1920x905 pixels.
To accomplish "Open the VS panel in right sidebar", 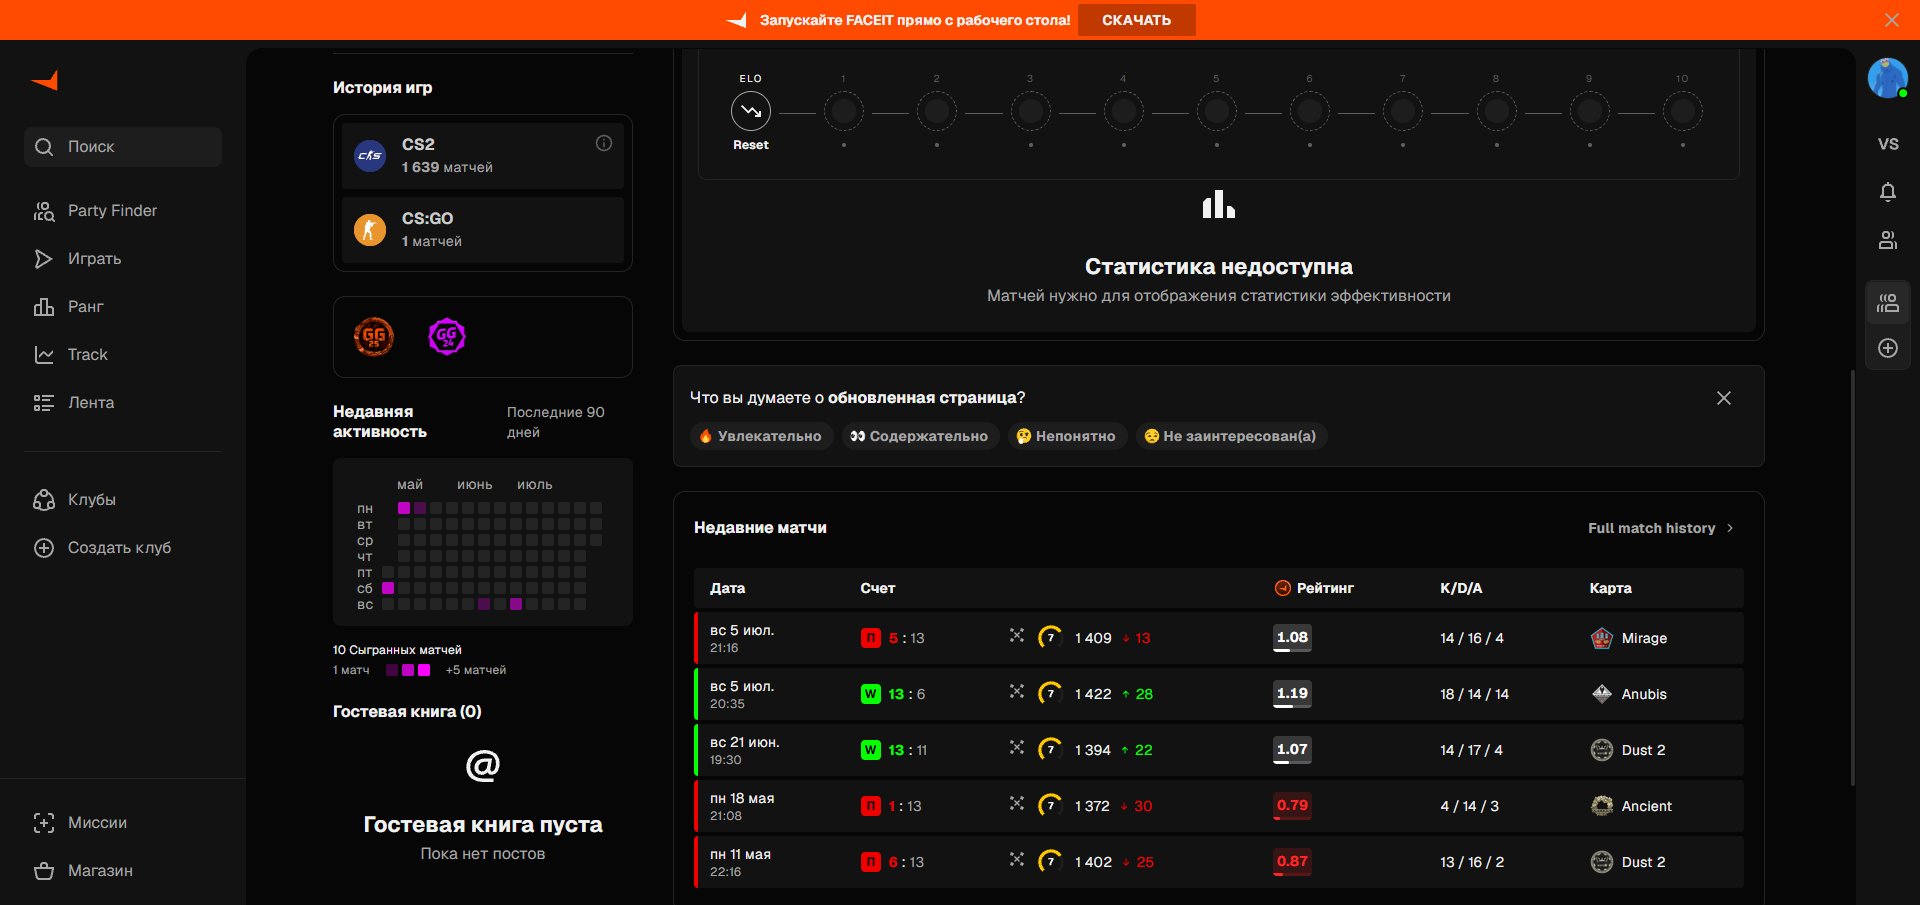I will point(1888,144).
